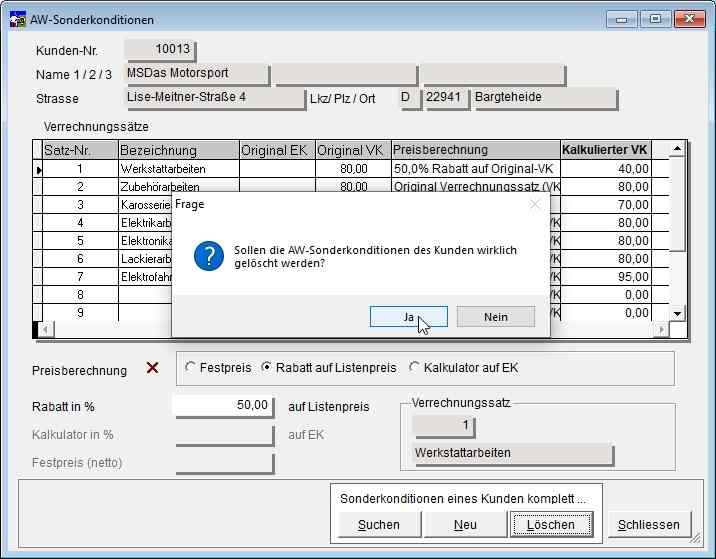Image resolution: width=716 pixels, height=559 pixels.
Task: Click Satz-Nr. cell 5
Action: (80, 241)
